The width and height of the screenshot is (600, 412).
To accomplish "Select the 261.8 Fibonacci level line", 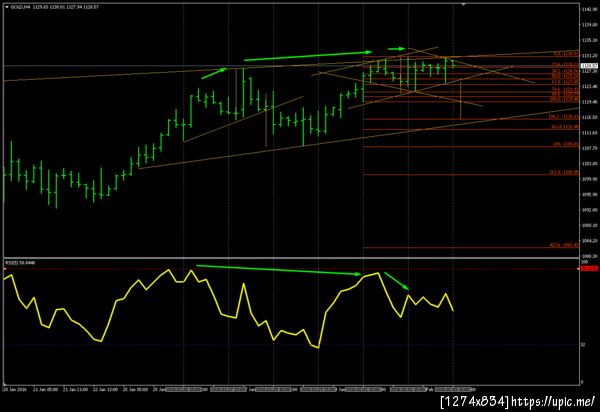I will (x=471, y=175).
